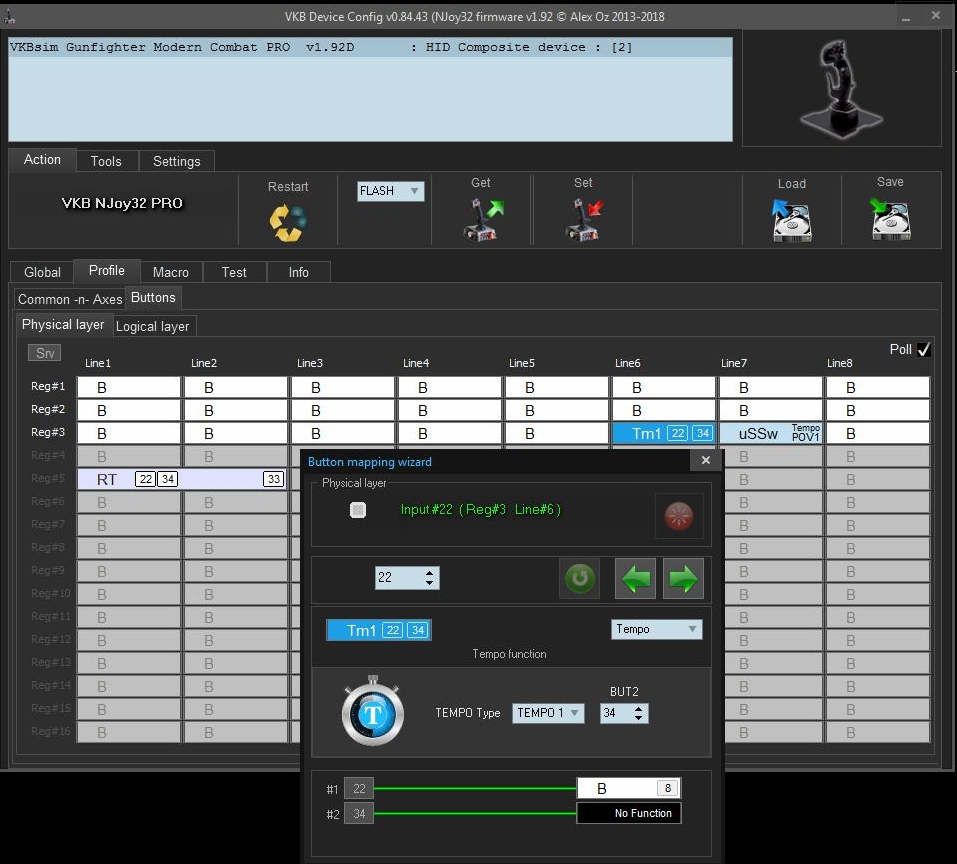Image resolution: width=957 pixels, height=864 pixels.
Task: Click the VKB NJoy32 PRO label
Action: click(122, 203)
